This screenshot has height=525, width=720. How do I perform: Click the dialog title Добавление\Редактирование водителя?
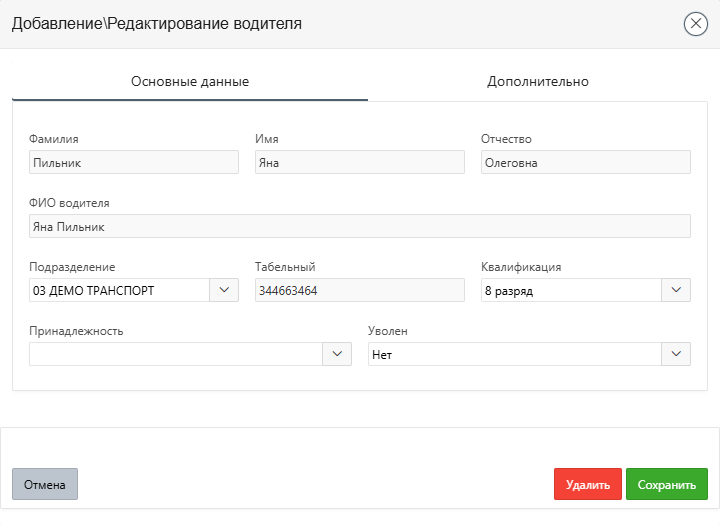coord(157,23)
